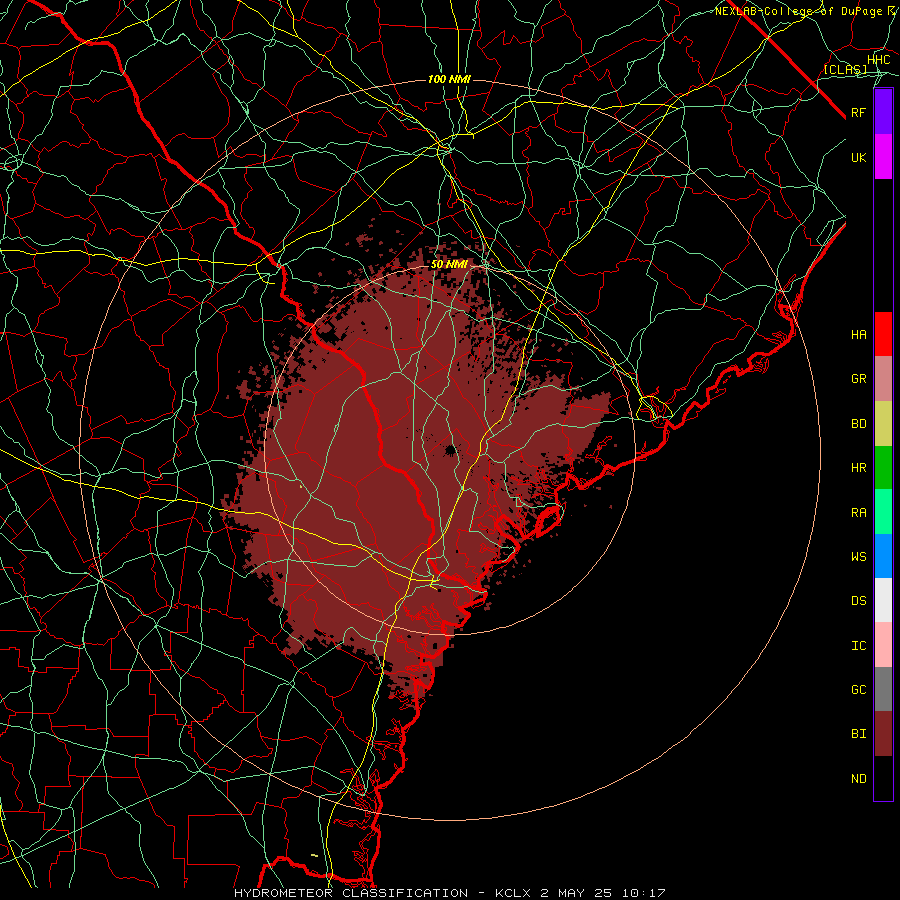The width and height of the screenshot is (900, 900).
Task: Click the GC gray legend swatch
Action: [x=883, y=689]
